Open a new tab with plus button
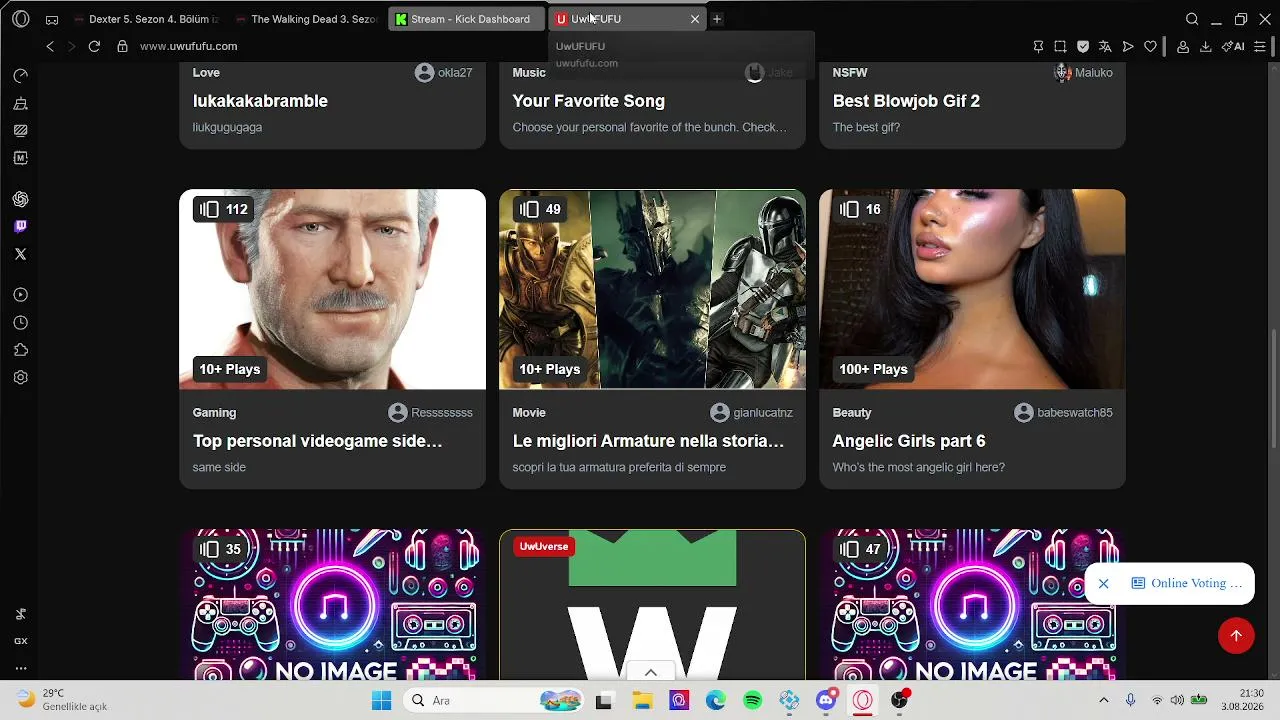The height and width of the screenshot is (720, 1280). pos(717,19)
